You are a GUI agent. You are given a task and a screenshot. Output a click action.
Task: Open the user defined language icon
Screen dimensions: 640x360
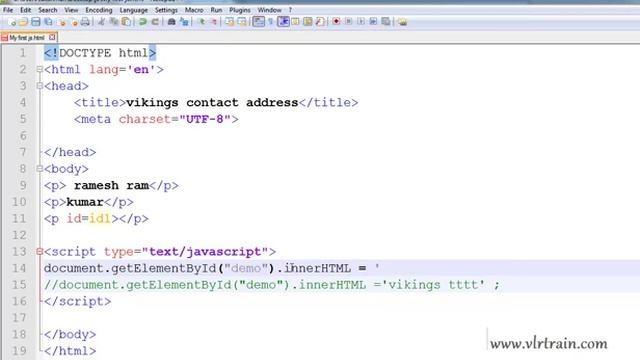click(295, 22)
